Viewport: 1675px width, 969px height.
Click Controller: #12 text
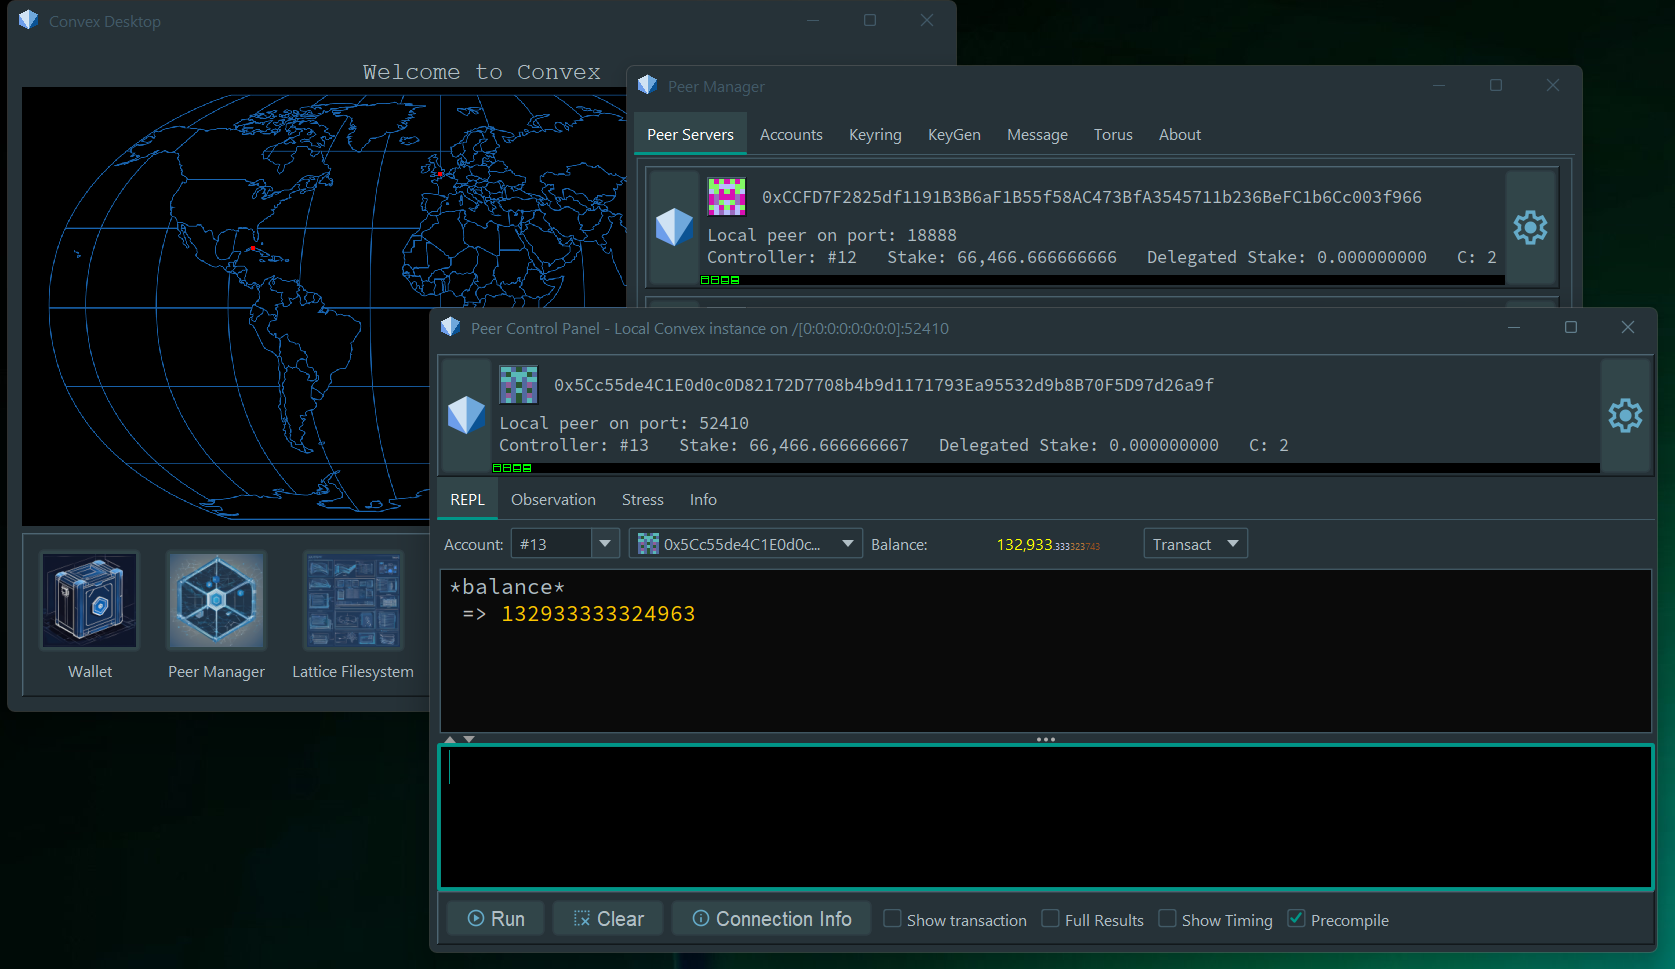click(782, 257)
